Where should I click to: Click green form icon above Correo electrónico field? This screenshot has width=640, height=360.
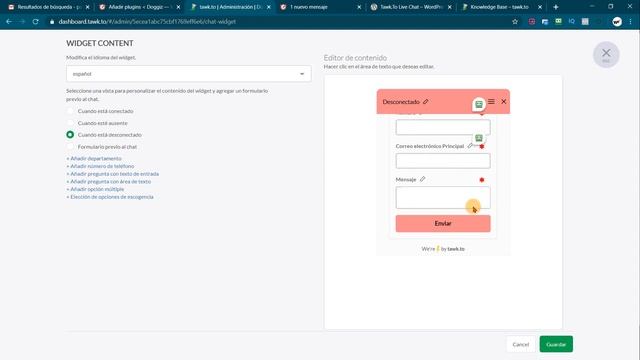point(479,138)
